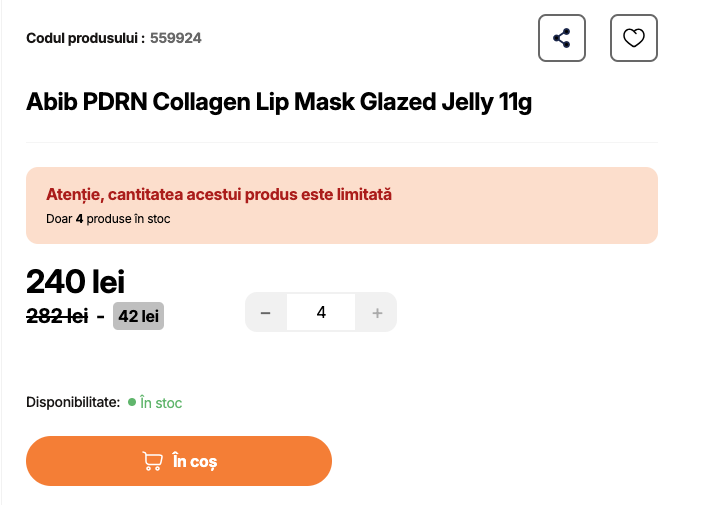Click the Disponibilitate label

click(73, 402)
